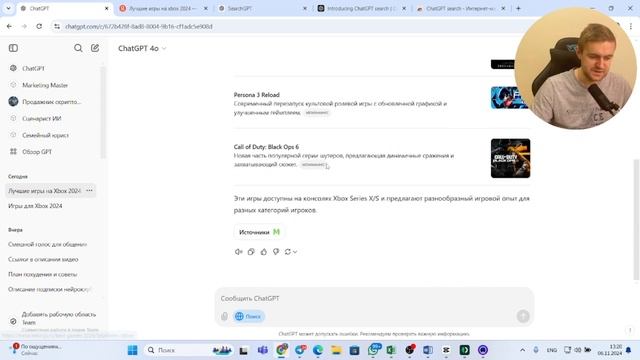The image size is (640, 360).
Task: Toggle the Поиск web search button
Action: coord(249,316)
